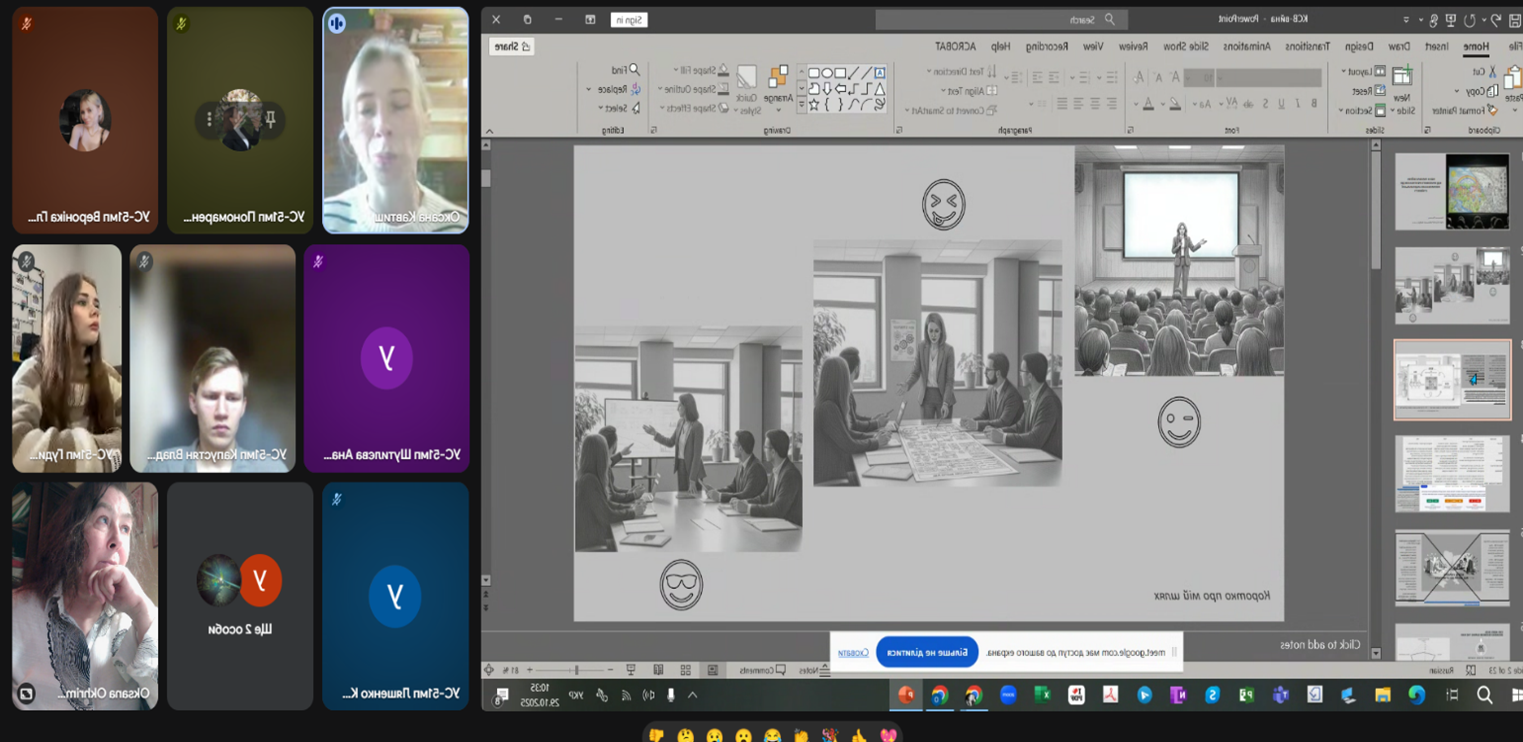Select the star shape in shapes gallery
Image resolution: width=1523 pixels, height=742 pixels.
tap(813, 104)
